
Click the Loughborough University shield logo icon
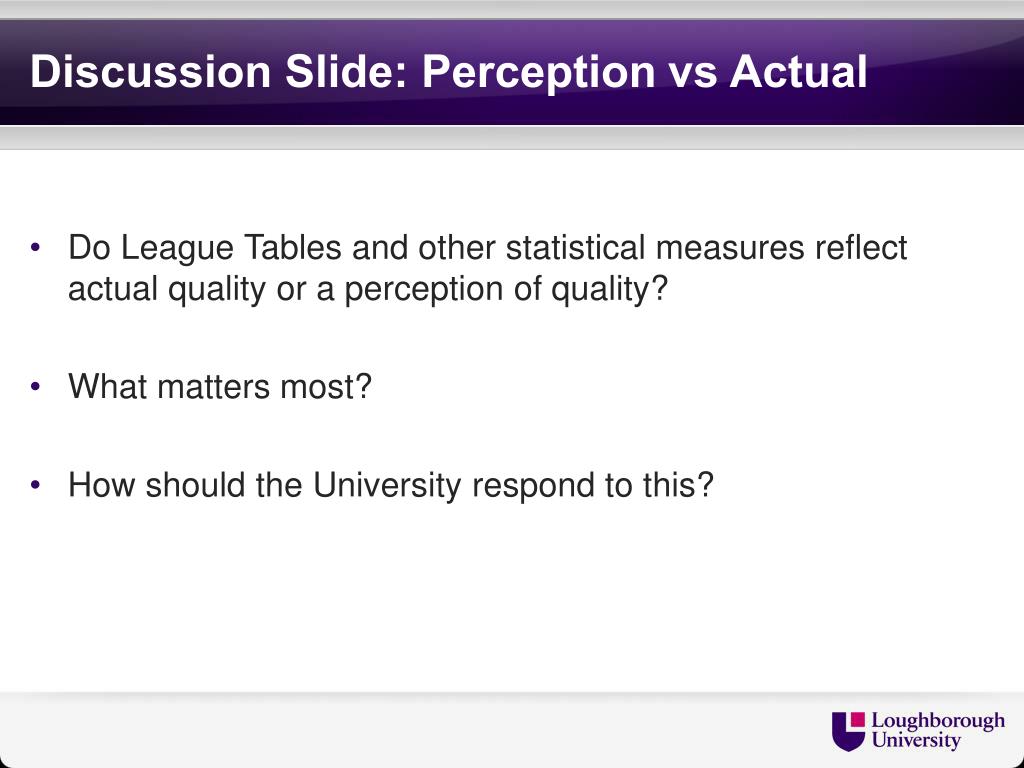[x=848, y=731]
